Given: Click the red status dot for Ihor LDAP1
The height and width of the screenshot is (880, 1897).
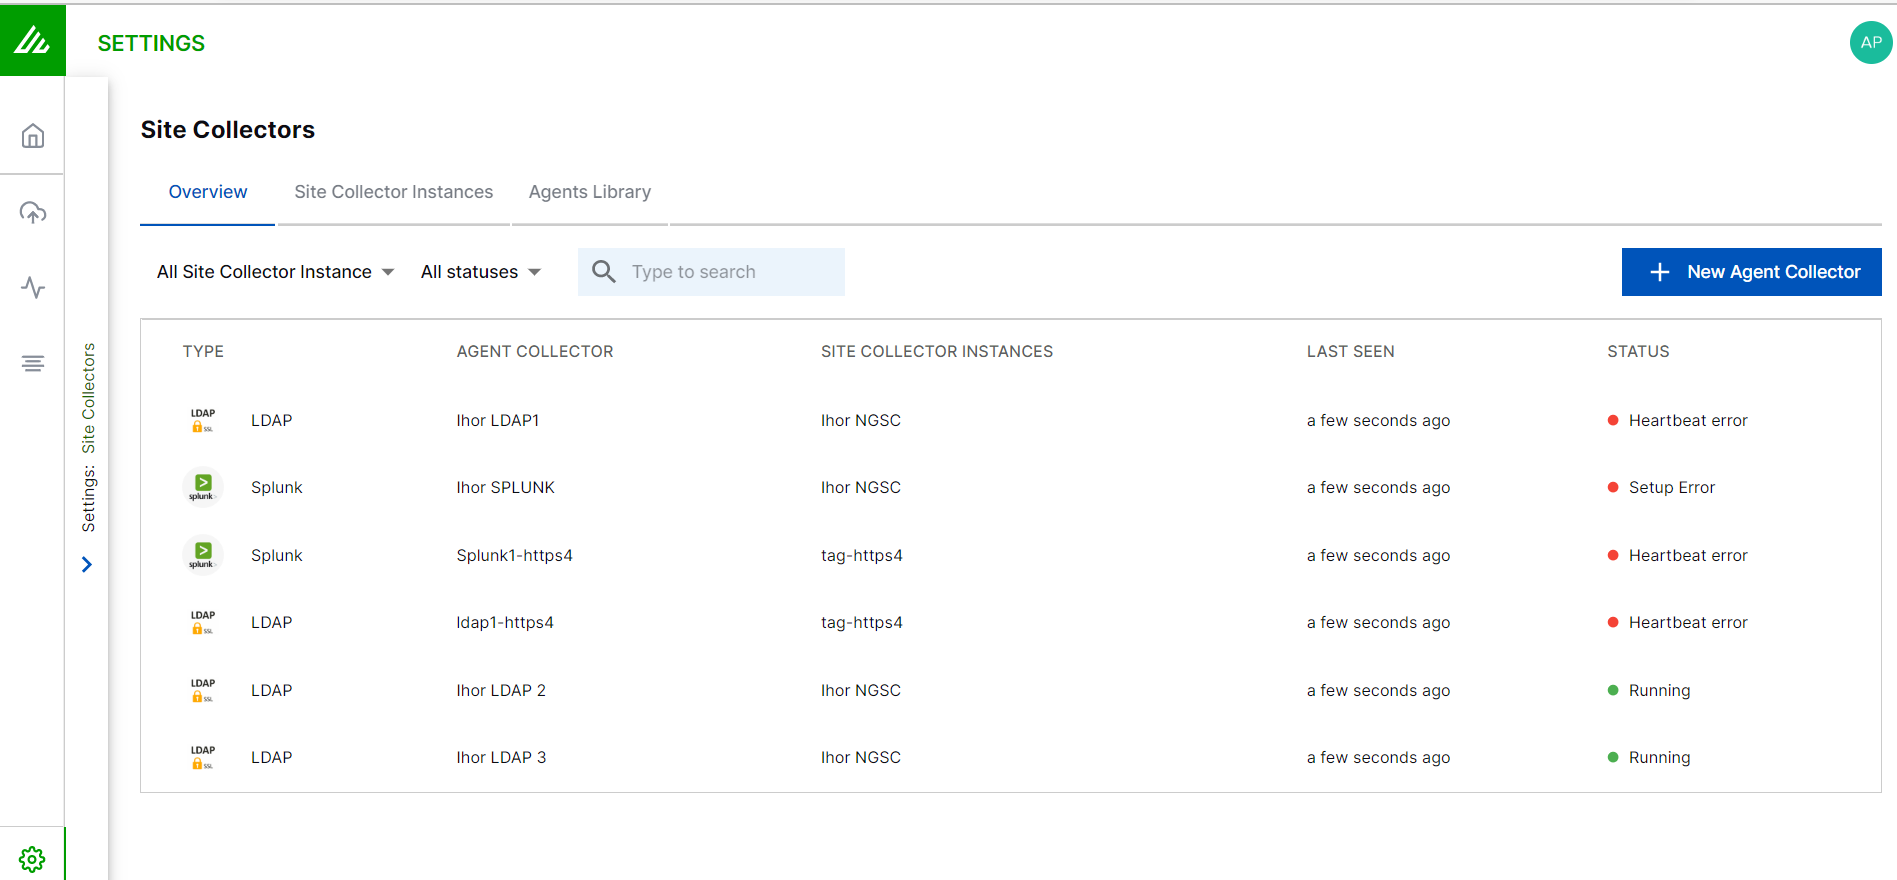Looking at the screenshot, I should 1613,420.
